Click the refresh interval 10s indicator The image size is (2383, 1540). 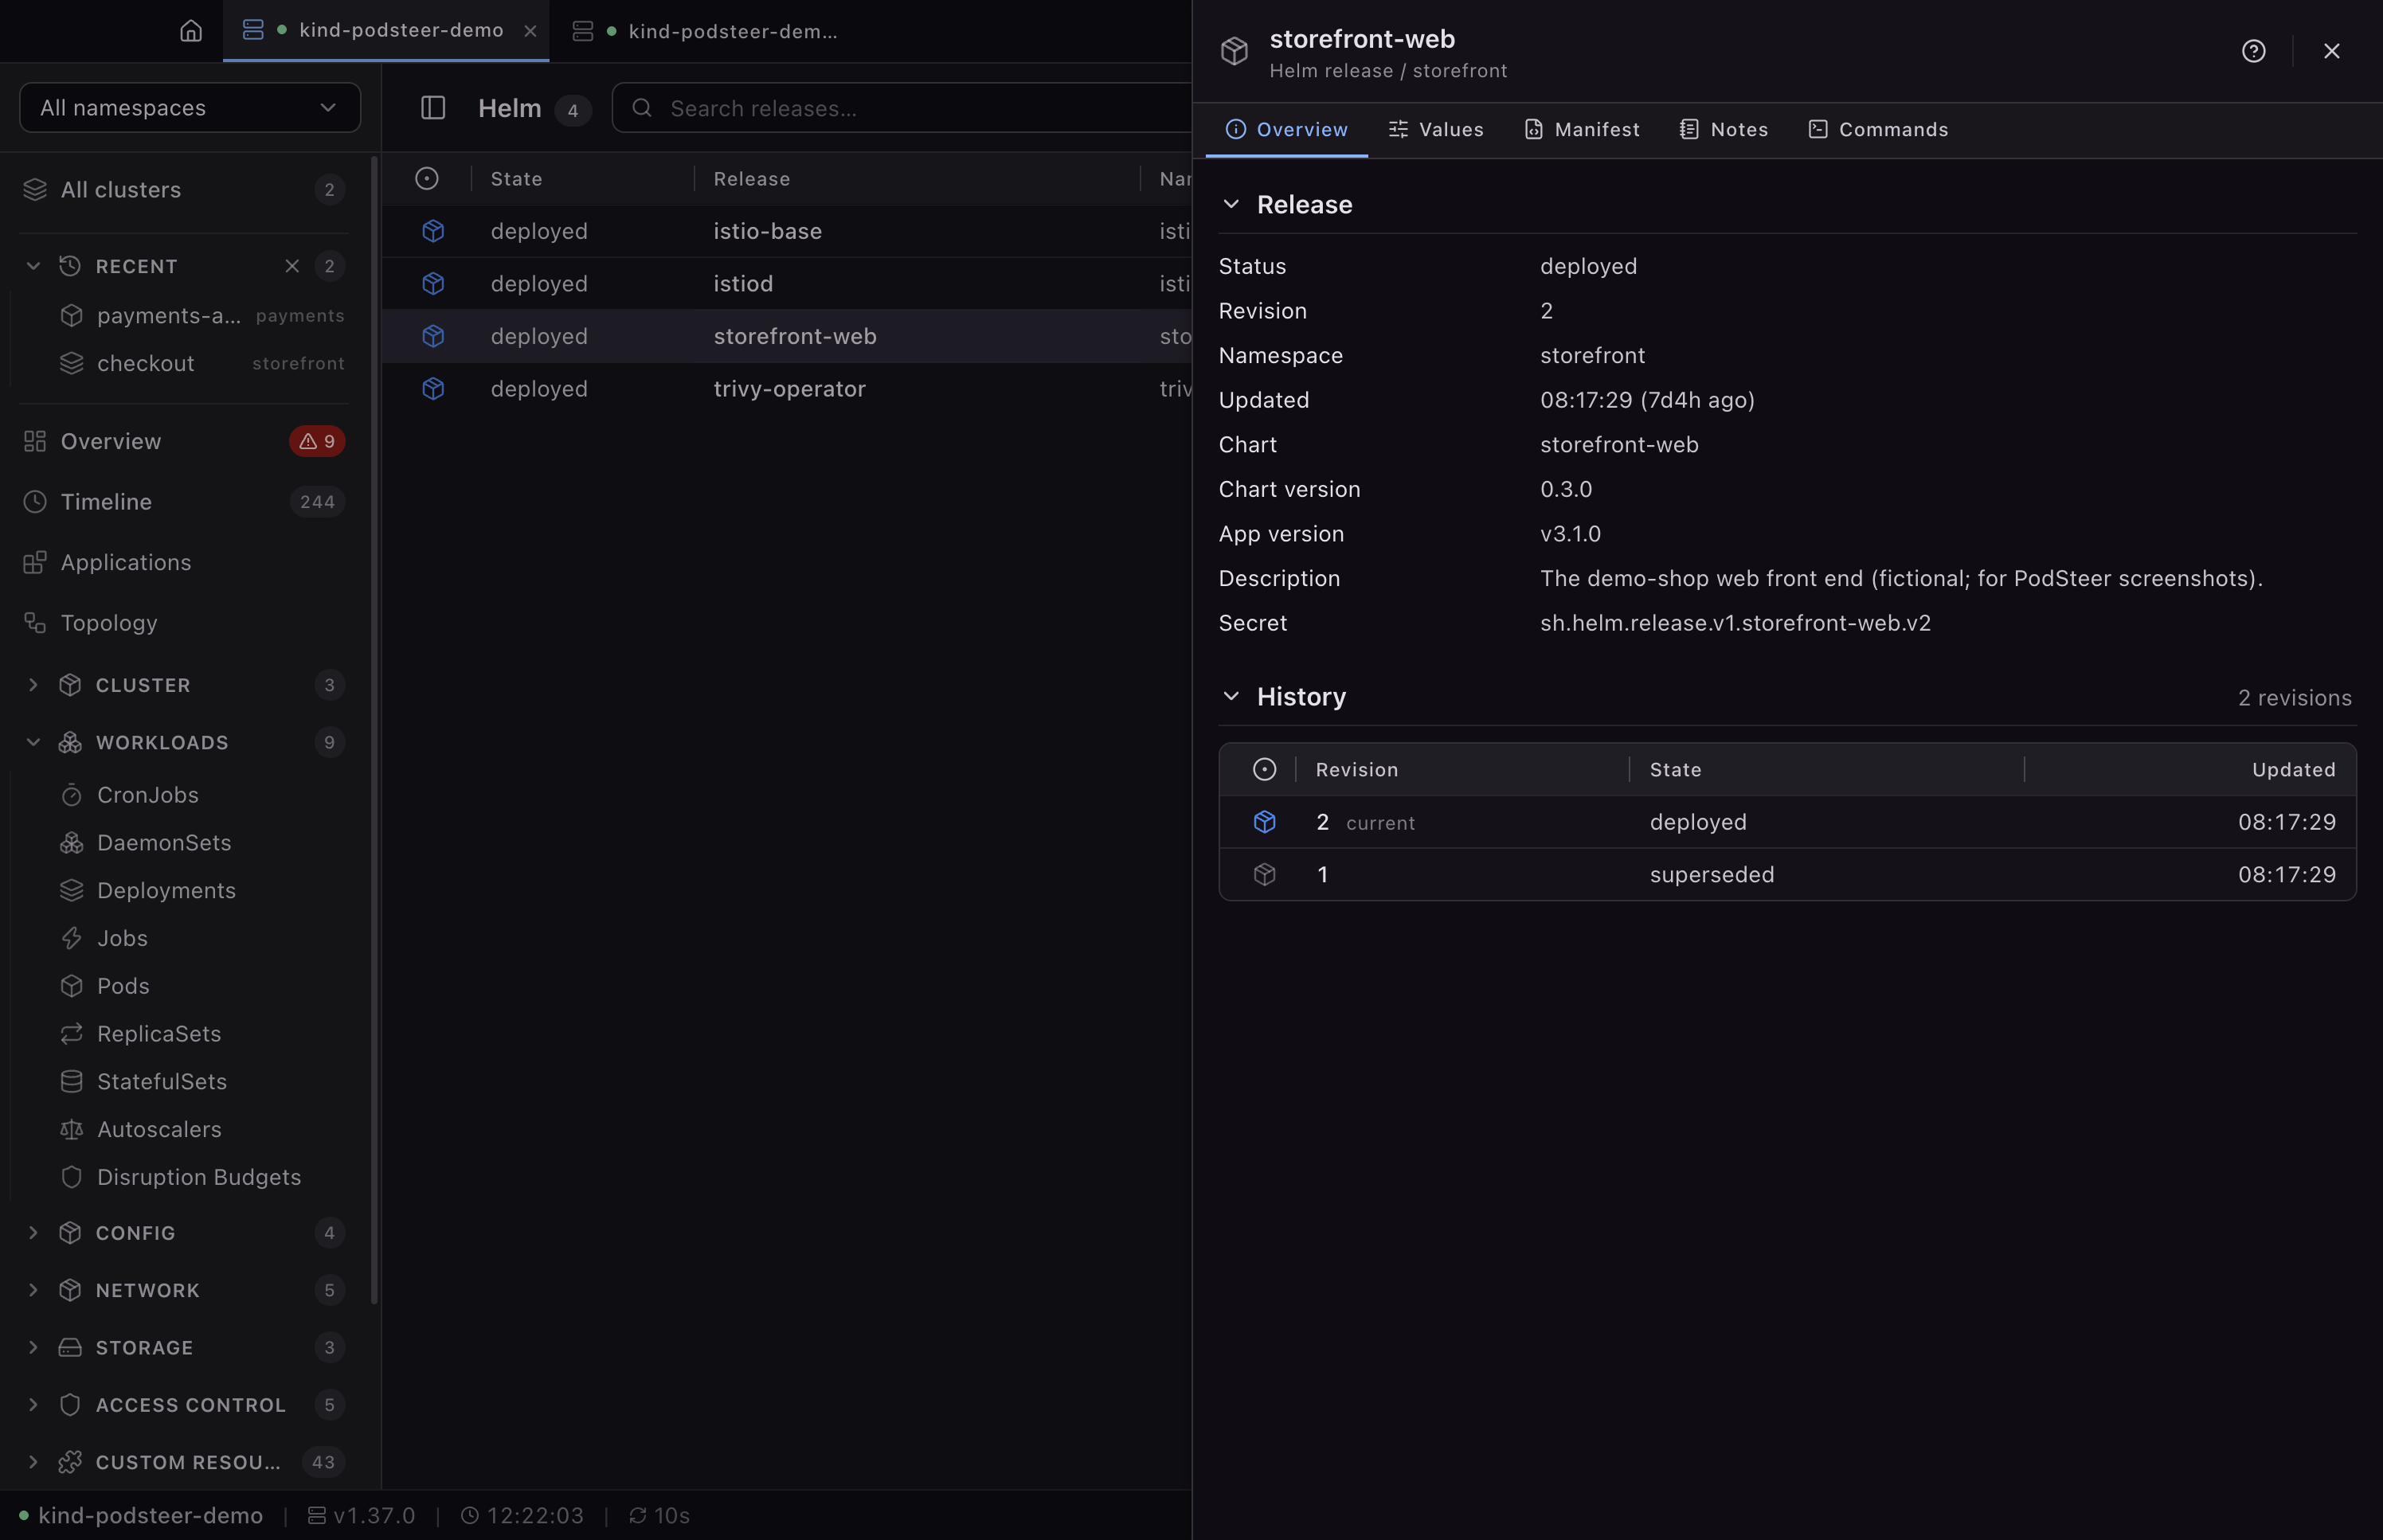(659, 1515)
